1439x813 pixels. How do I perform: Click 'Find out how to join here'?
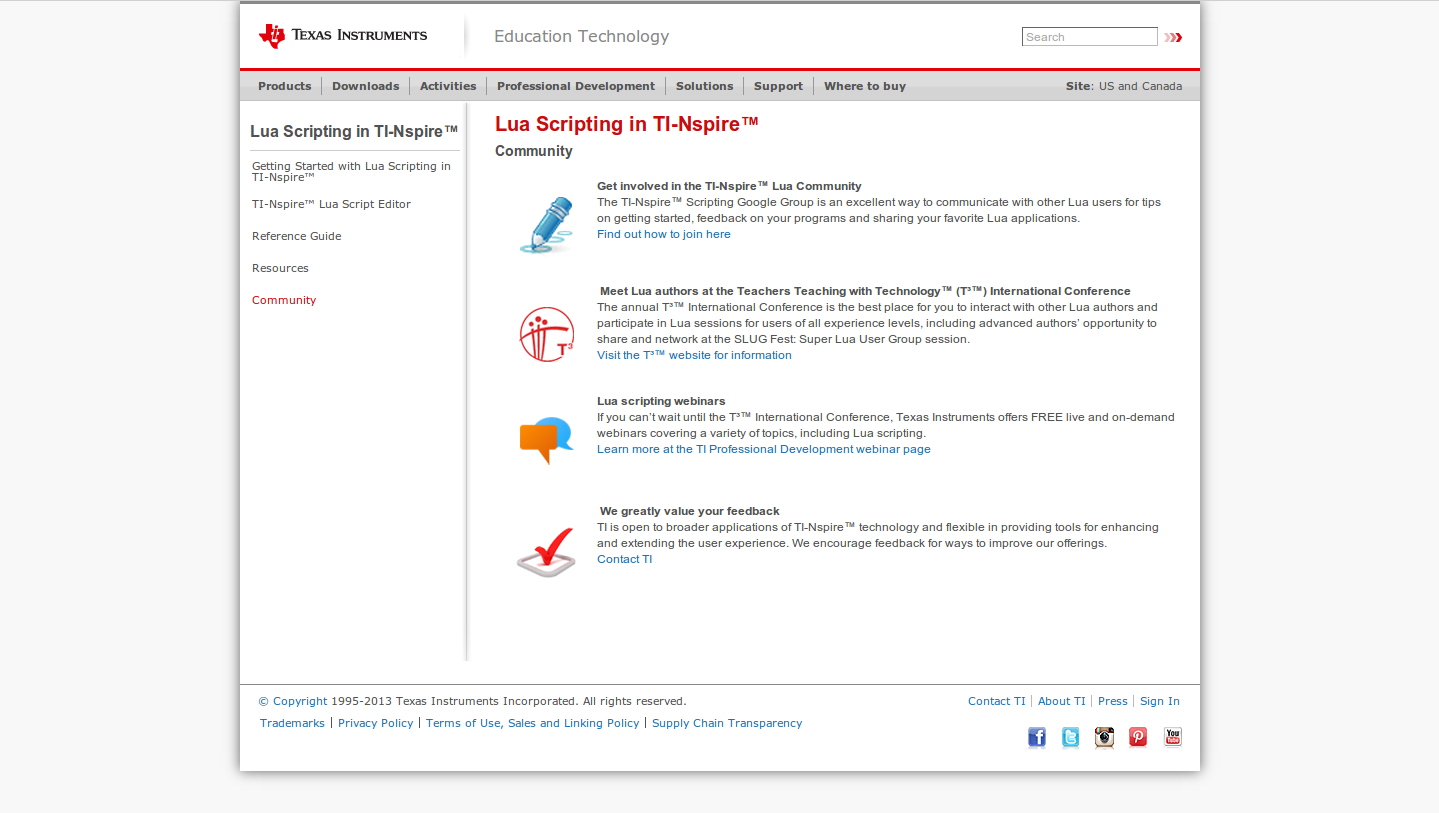point(664,234)
